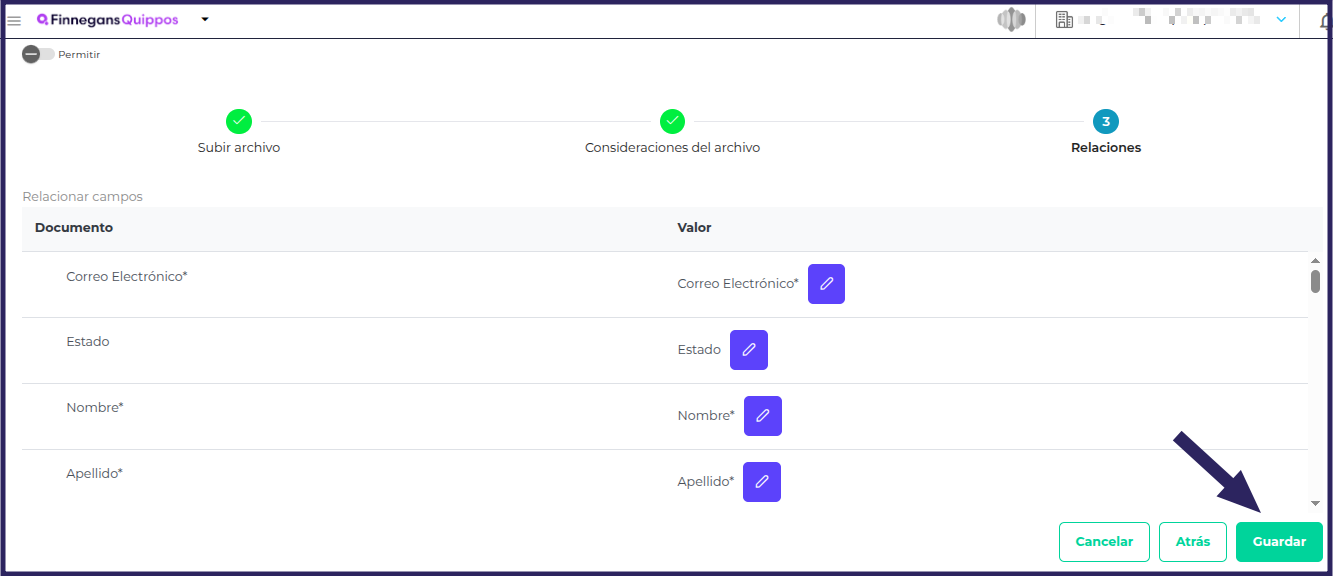Click the pencil icon beside Nombre
Screen dimensions: 1333x576
[763, 416]
